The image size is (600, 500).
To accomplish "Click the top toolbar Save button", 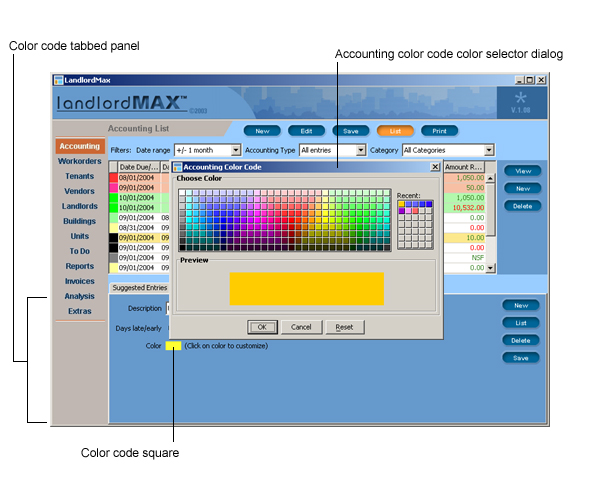I will pos(351,131).
